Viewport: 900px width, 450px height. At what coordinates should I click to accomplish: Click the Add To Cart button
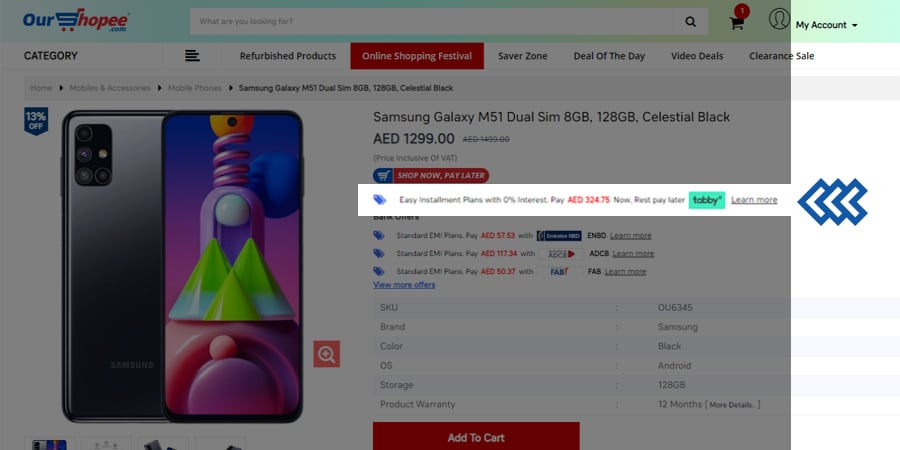pos(476,436)
